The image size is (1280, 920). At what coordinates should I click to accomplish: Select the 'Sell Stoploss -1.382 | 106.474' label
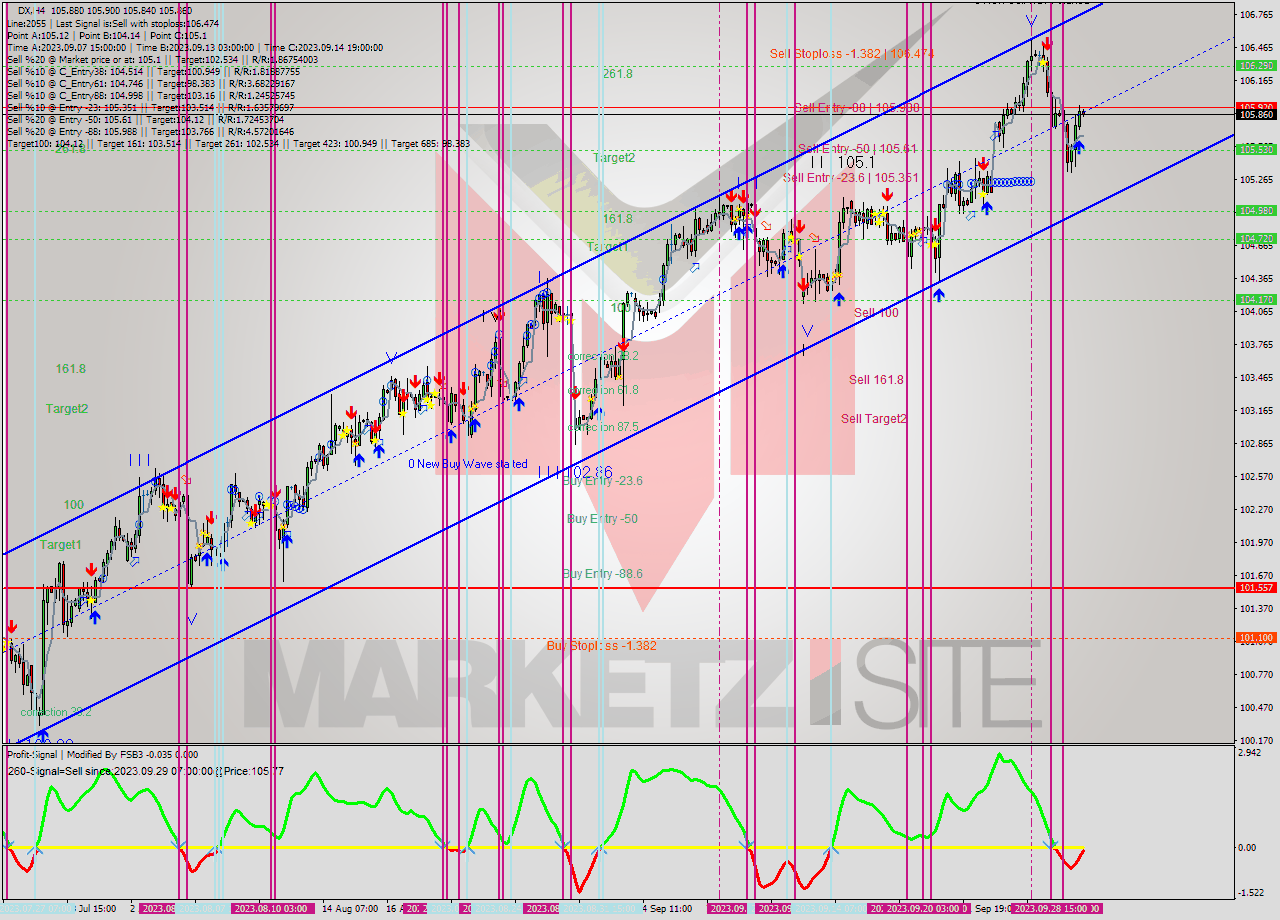point(852,53)
